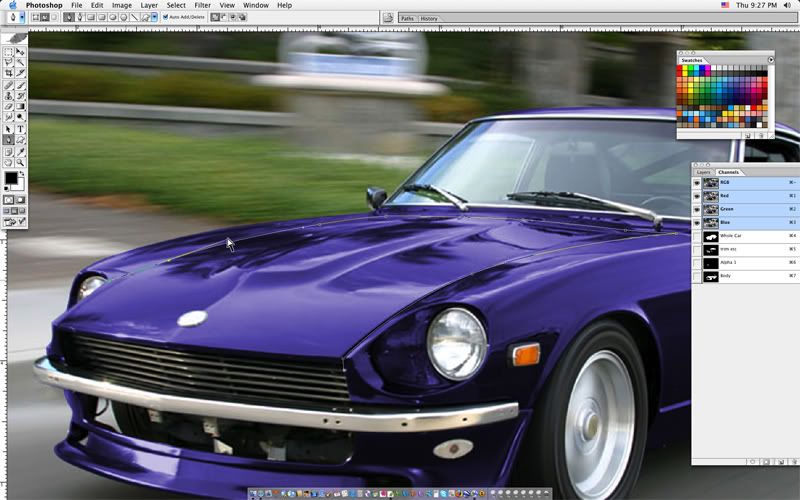Click the Hand tool
Screen dimensions: 800x500
[x=9, y=162]
